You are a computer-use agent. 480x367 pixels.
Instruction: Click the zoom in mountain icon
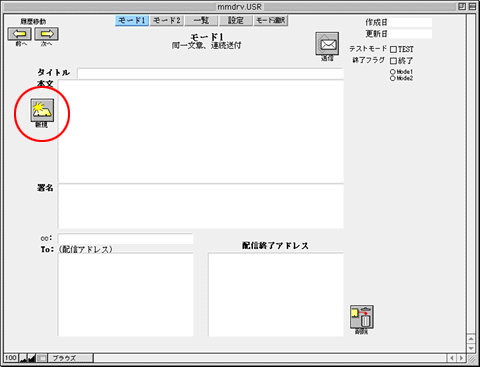32,358
